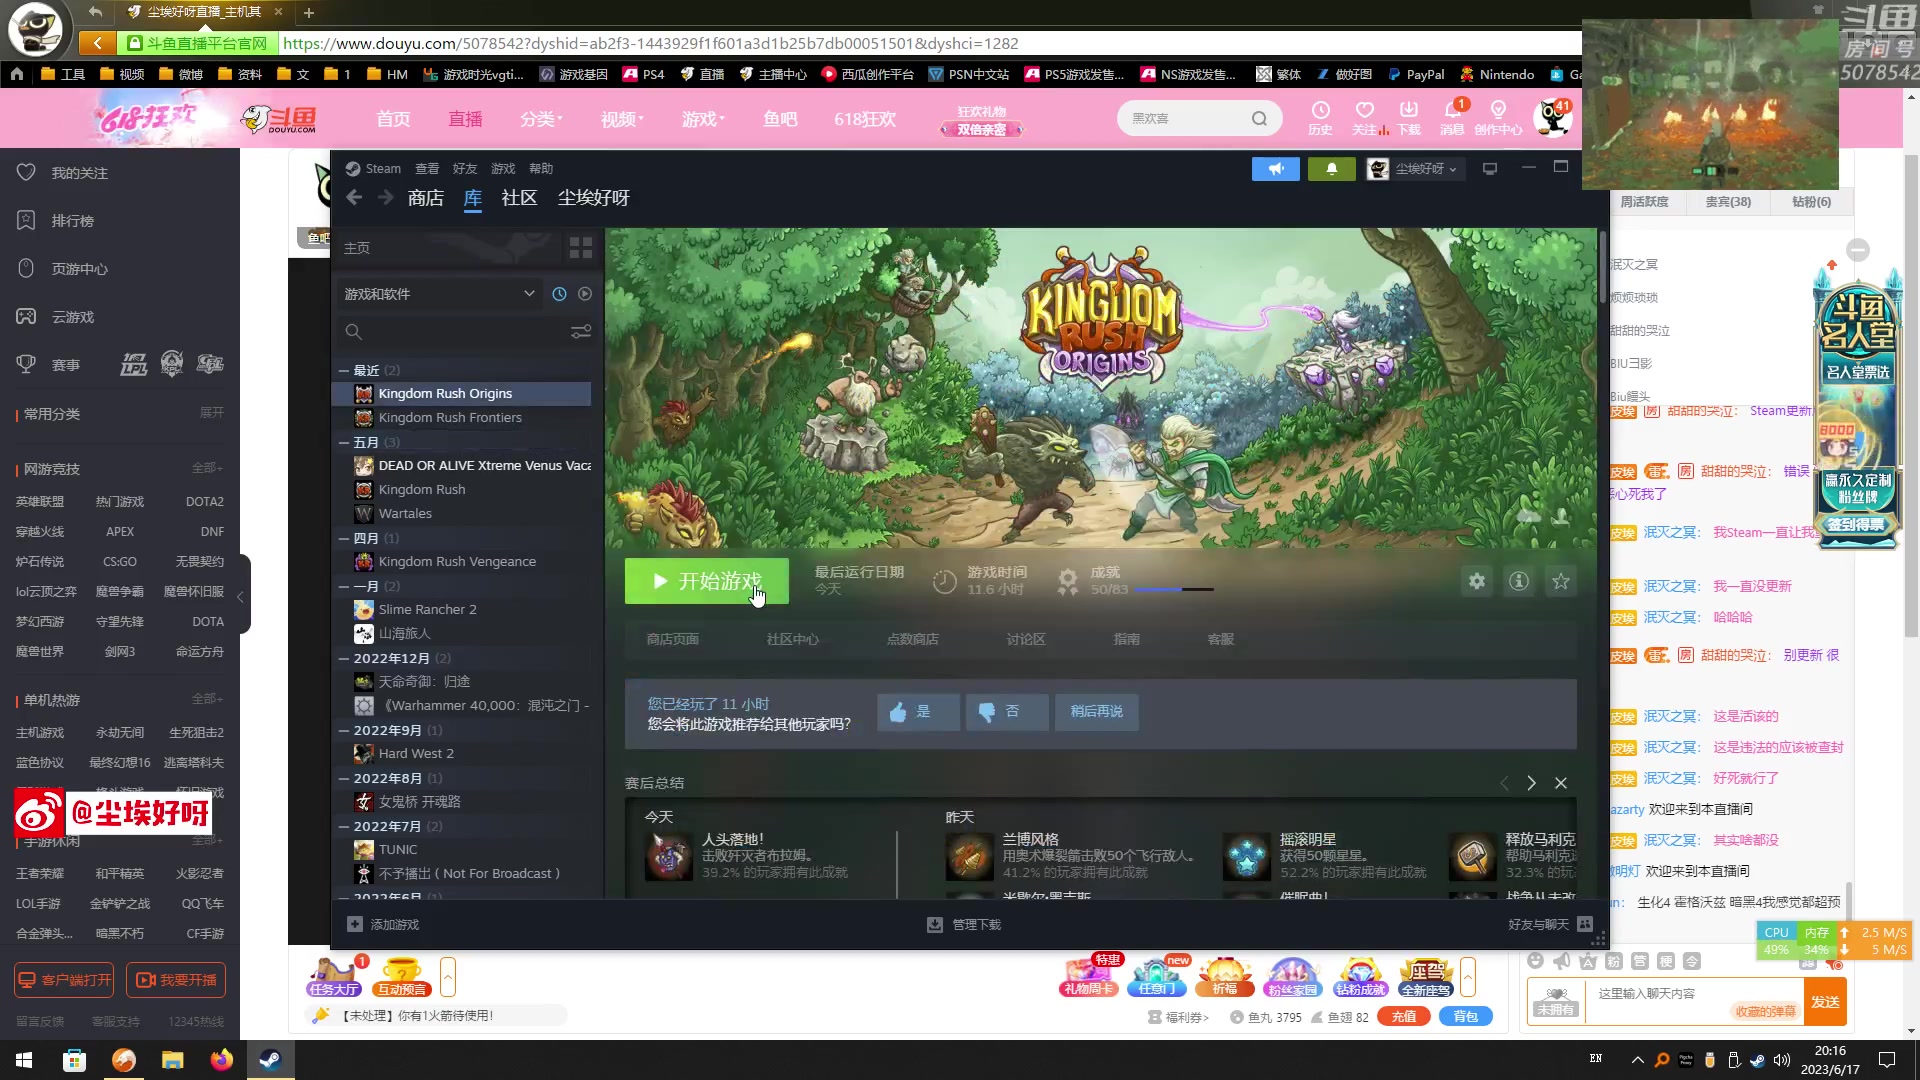This screenshot has height=1080, width=1920.
Task: Select Kingdom Rush Frontiers in library
Action: coord(462,418)
